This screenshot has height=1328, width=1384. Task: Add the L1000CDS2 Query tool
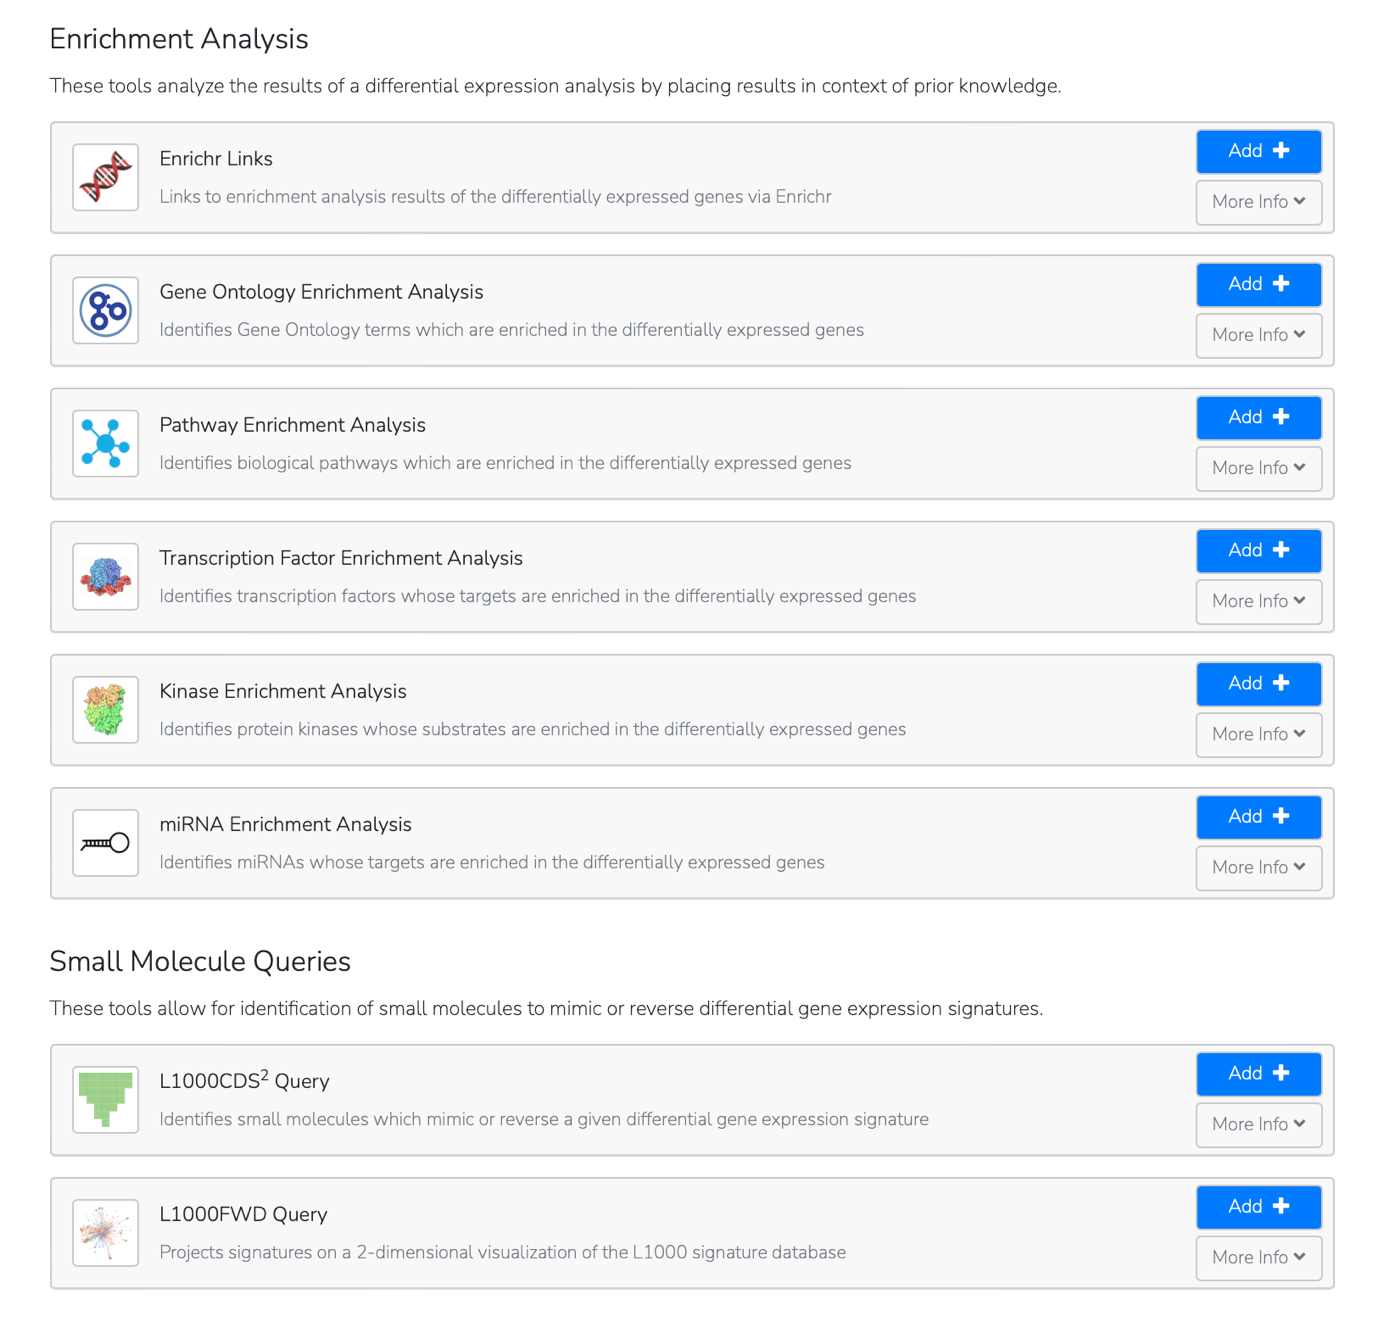pos(1258,1073)
